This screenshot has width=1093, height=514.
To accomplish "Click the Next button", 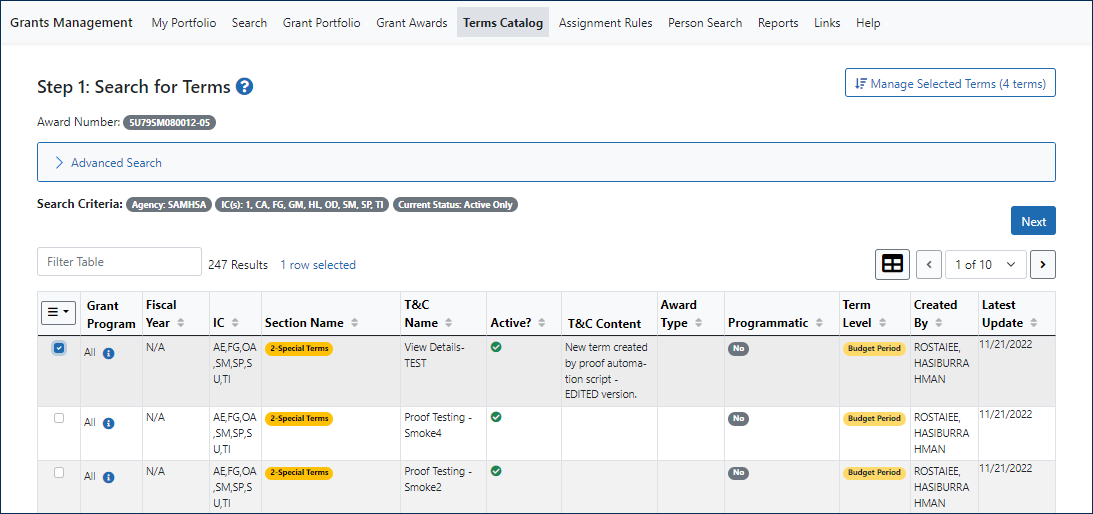I will pyautogui.click(x=1033, y=221).
